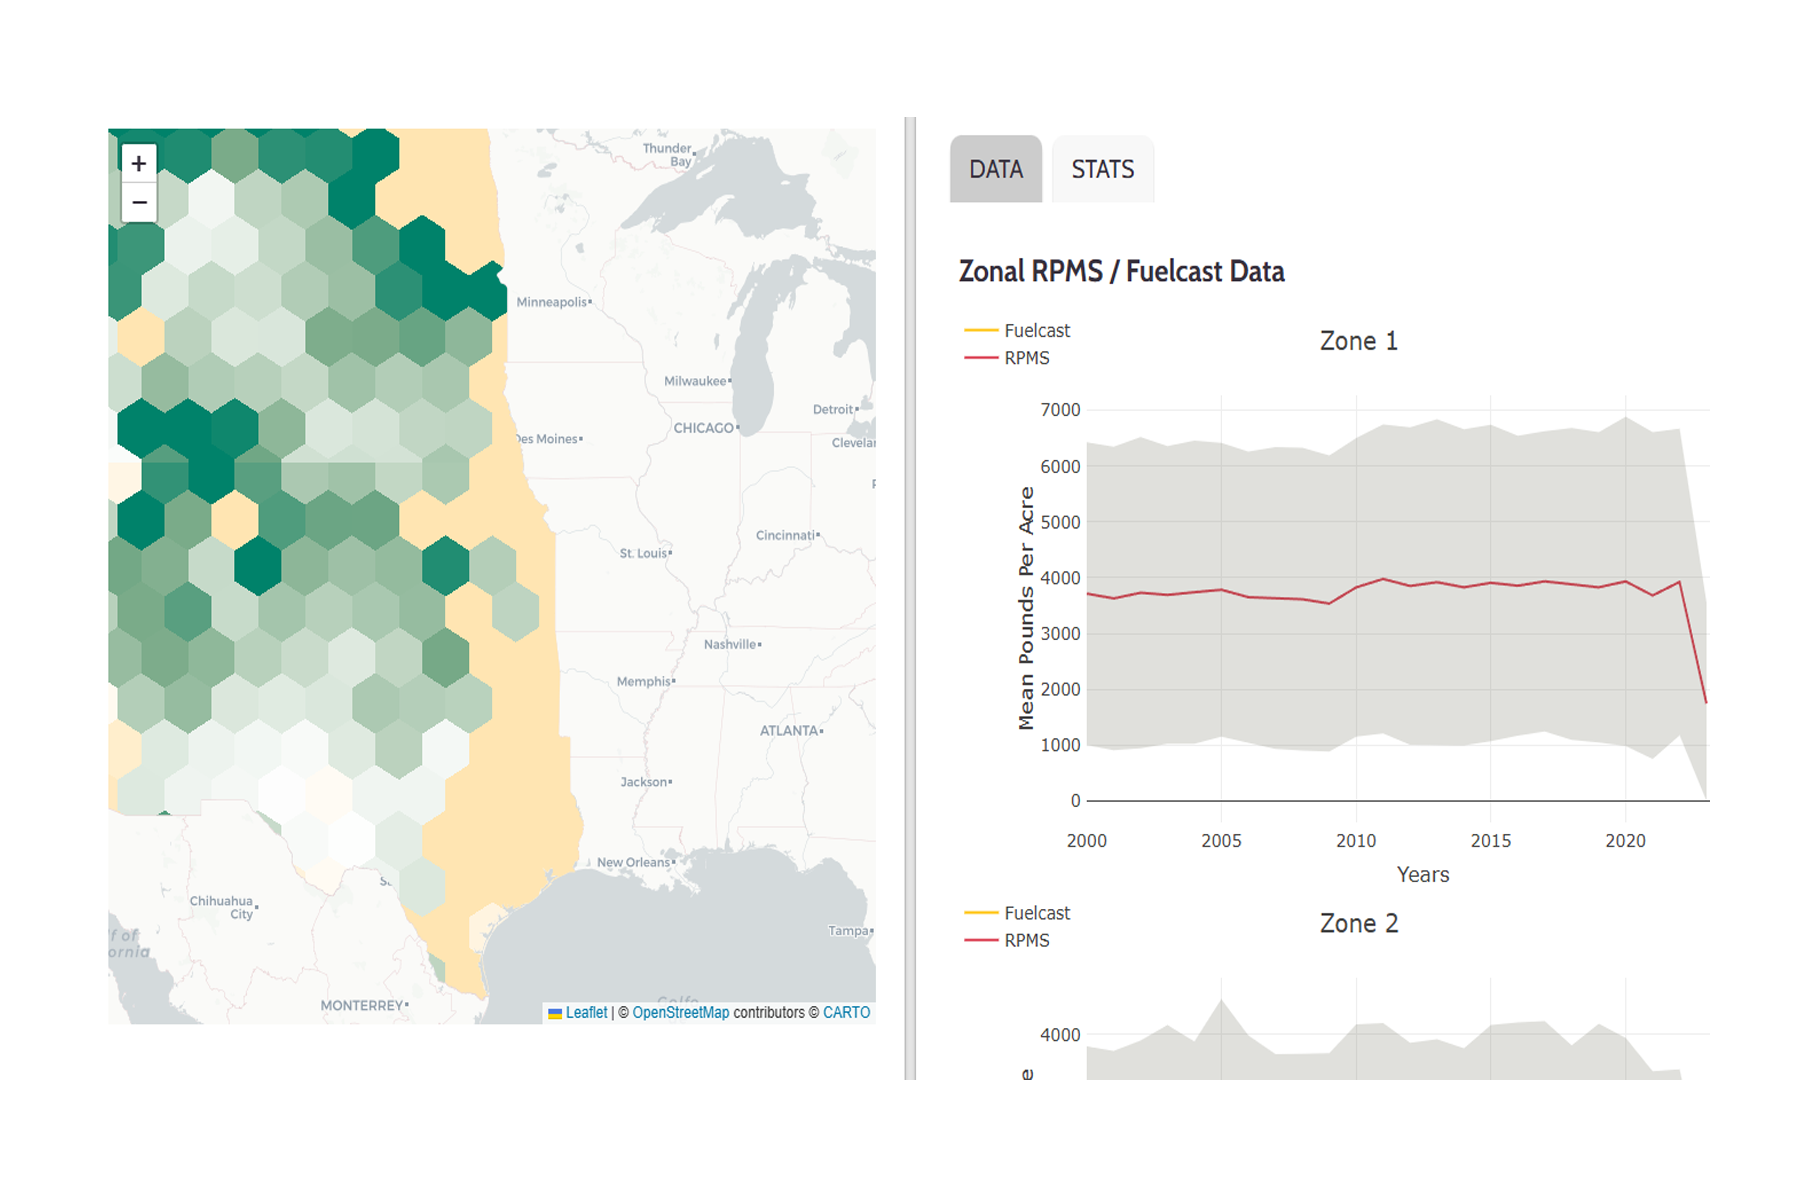Click the Minneapolis label on the map
Viewport: 1800px width, 1200px height.
tap(551, 302)
